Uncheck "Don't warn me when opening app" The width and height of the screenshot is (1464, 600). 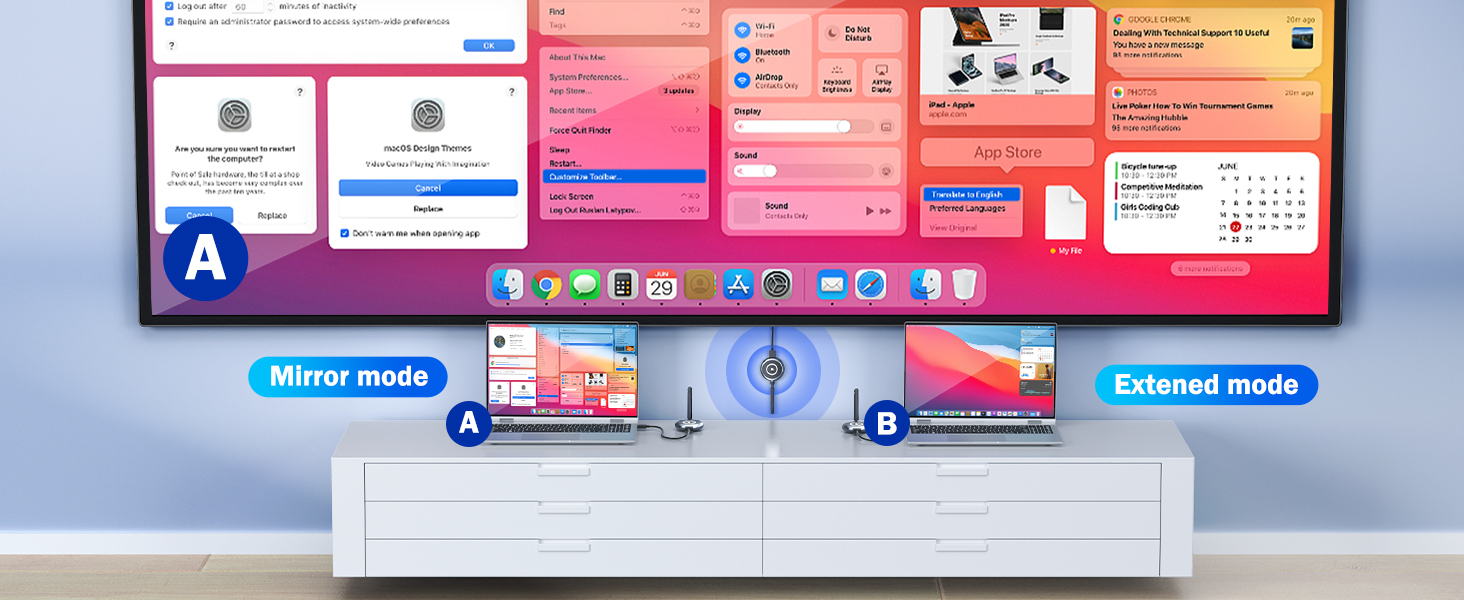(344, 233)
